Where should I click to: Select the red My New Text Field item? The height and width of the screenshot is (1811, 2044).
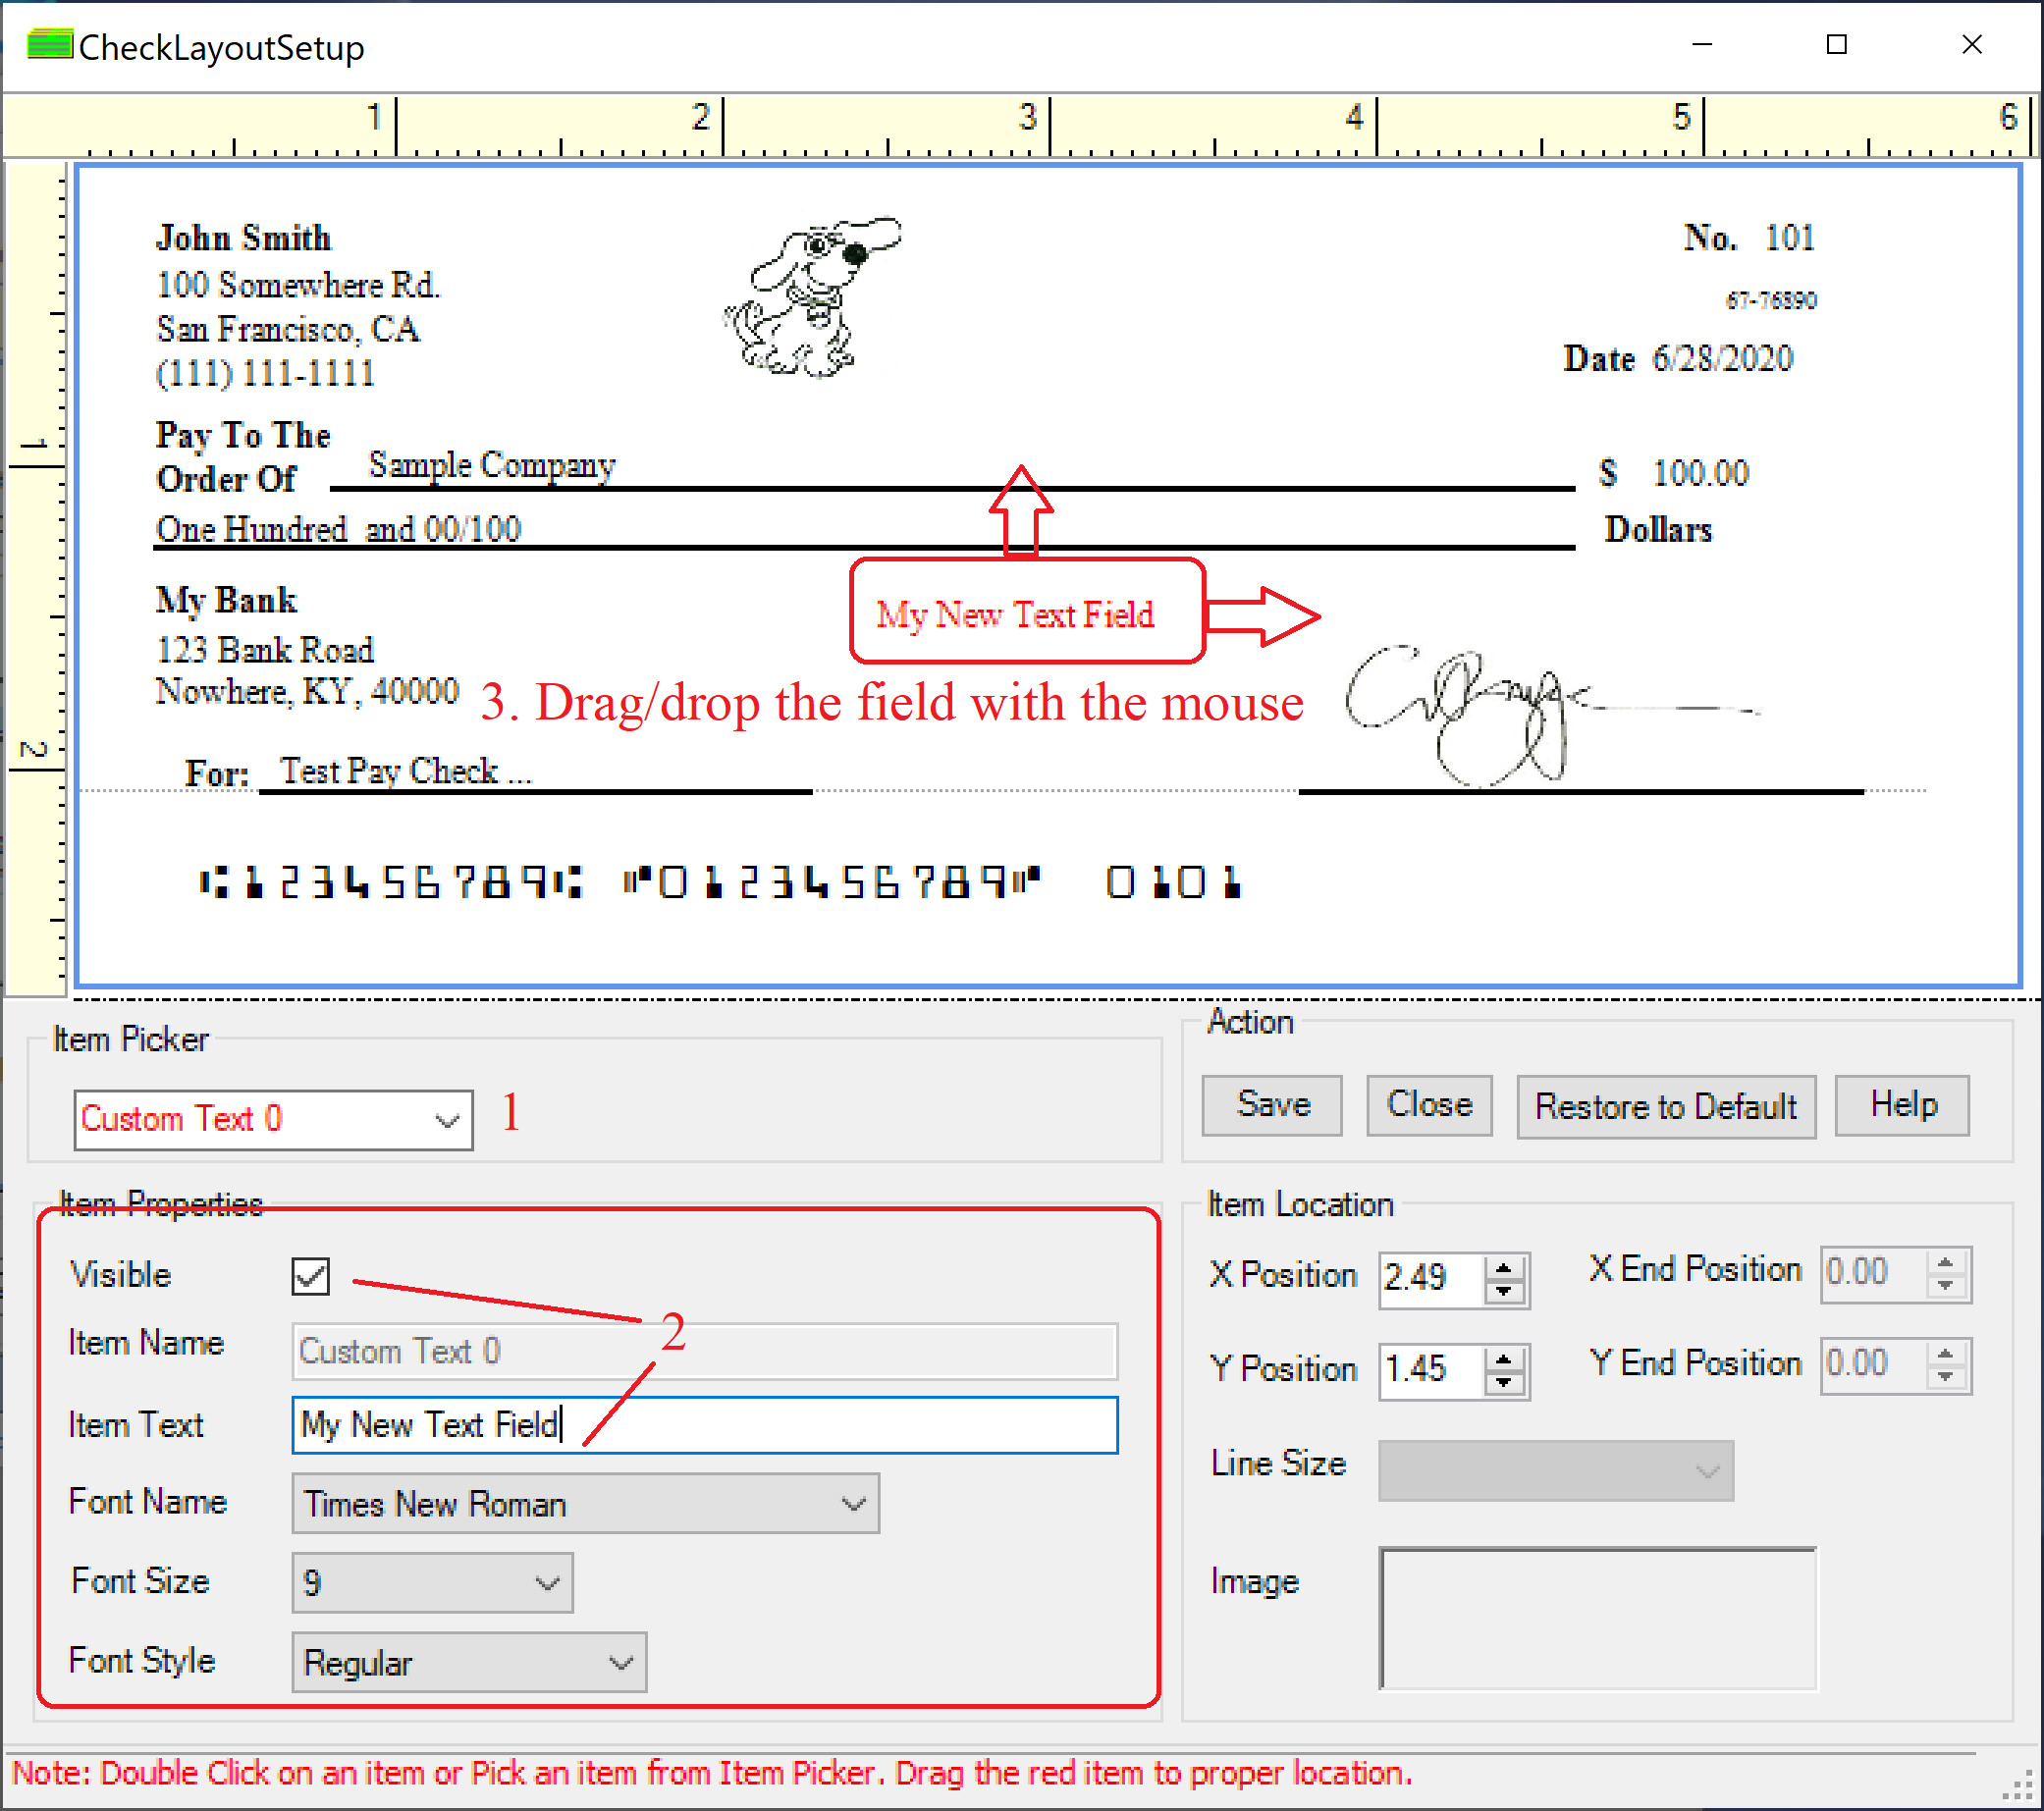click(1015, 614)
